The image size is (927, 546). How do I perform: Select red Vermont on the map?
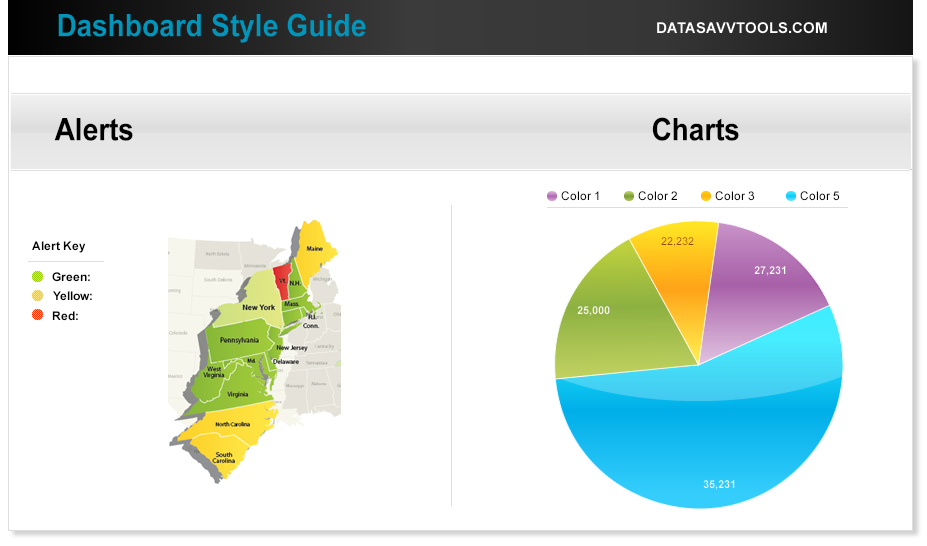tap(282, 281)
